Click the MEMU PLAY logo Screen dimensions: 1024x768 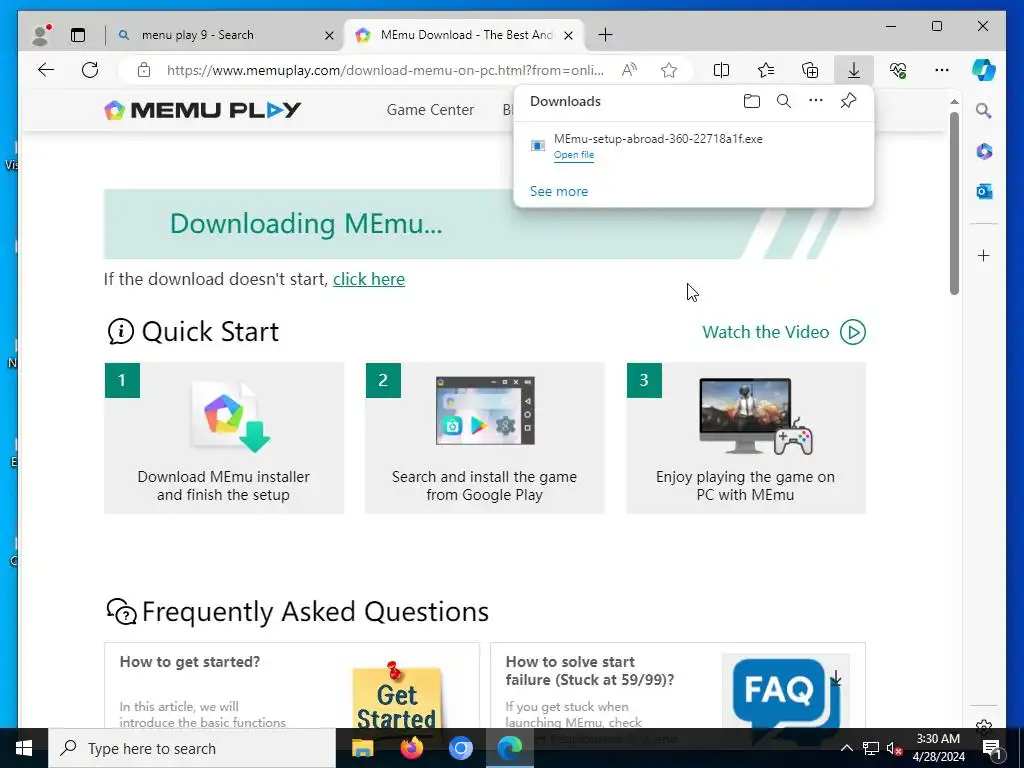(x=202, y=110)
